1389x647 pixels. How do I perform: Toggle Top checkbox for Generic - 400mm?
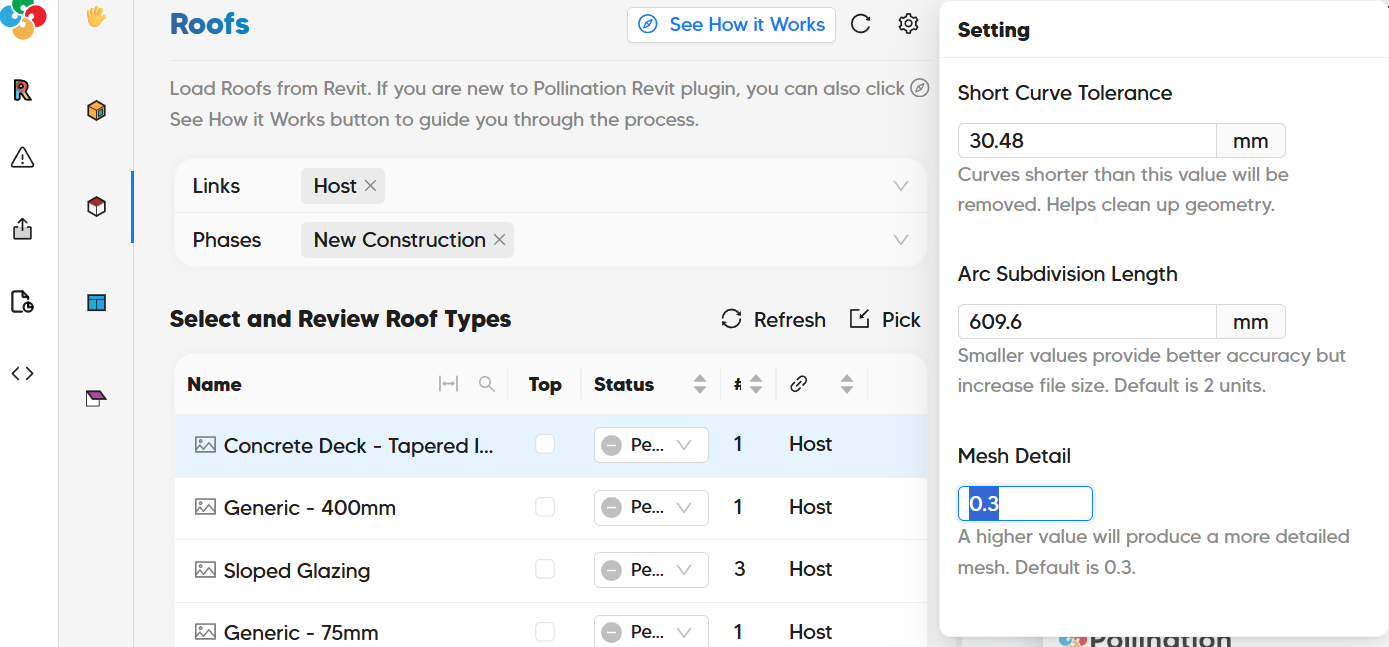tap(545, 507)
